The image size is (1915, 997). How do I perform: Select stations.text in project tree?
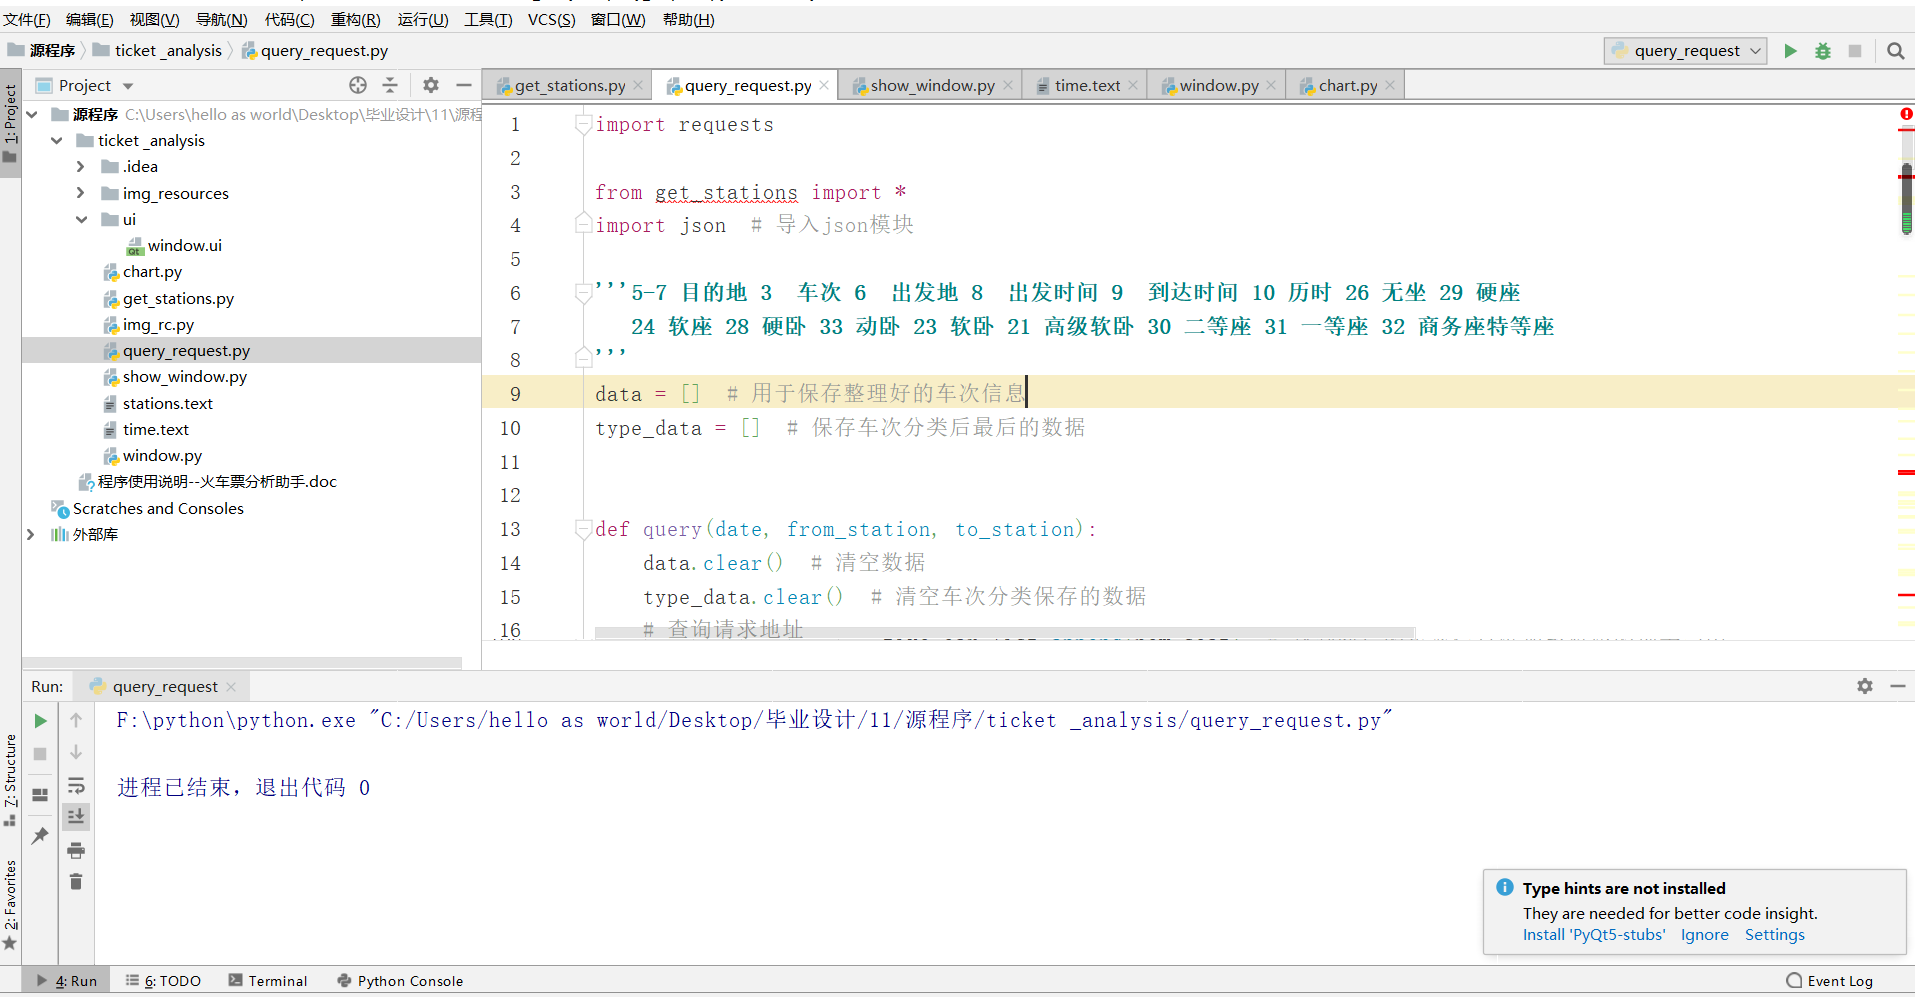(x=167, y=403)
